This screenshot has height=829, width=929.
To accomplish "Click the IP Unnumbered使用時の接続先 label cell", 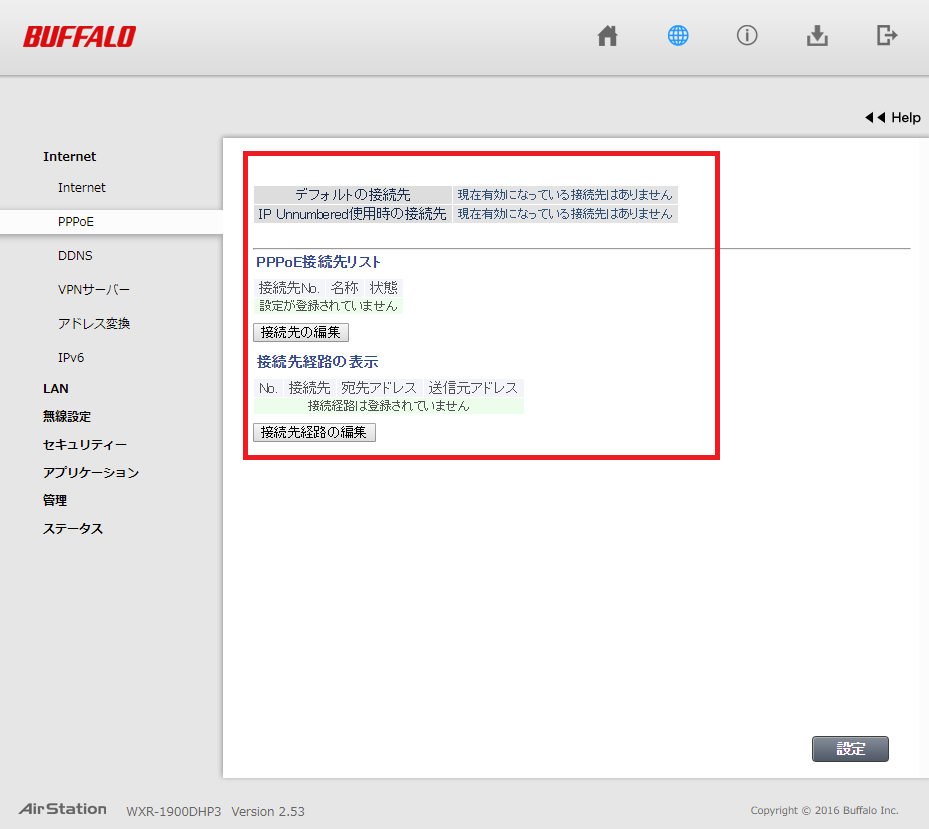I will (353, 214).
